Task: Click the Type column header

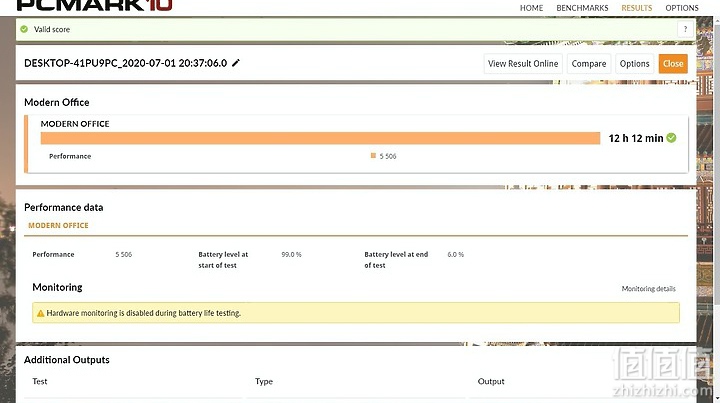Action: (x=264, y=381)
